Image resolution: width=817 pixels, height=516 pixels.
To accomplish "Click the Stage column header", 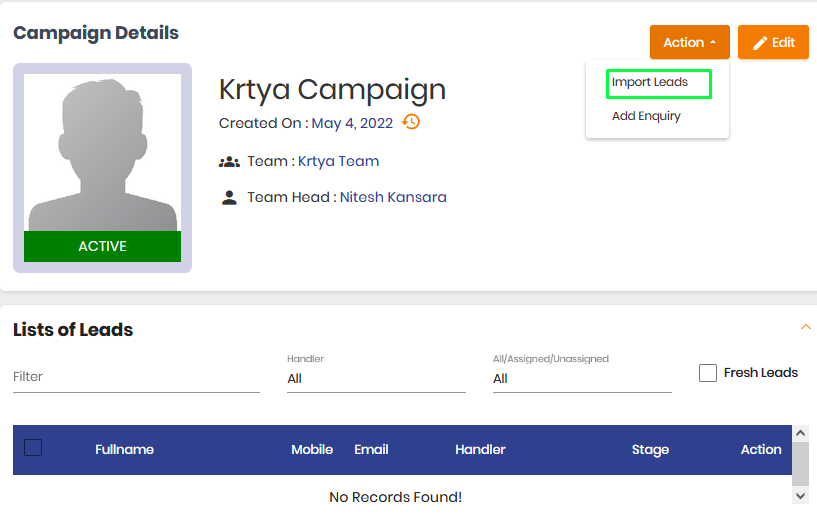I will point(650,450).
